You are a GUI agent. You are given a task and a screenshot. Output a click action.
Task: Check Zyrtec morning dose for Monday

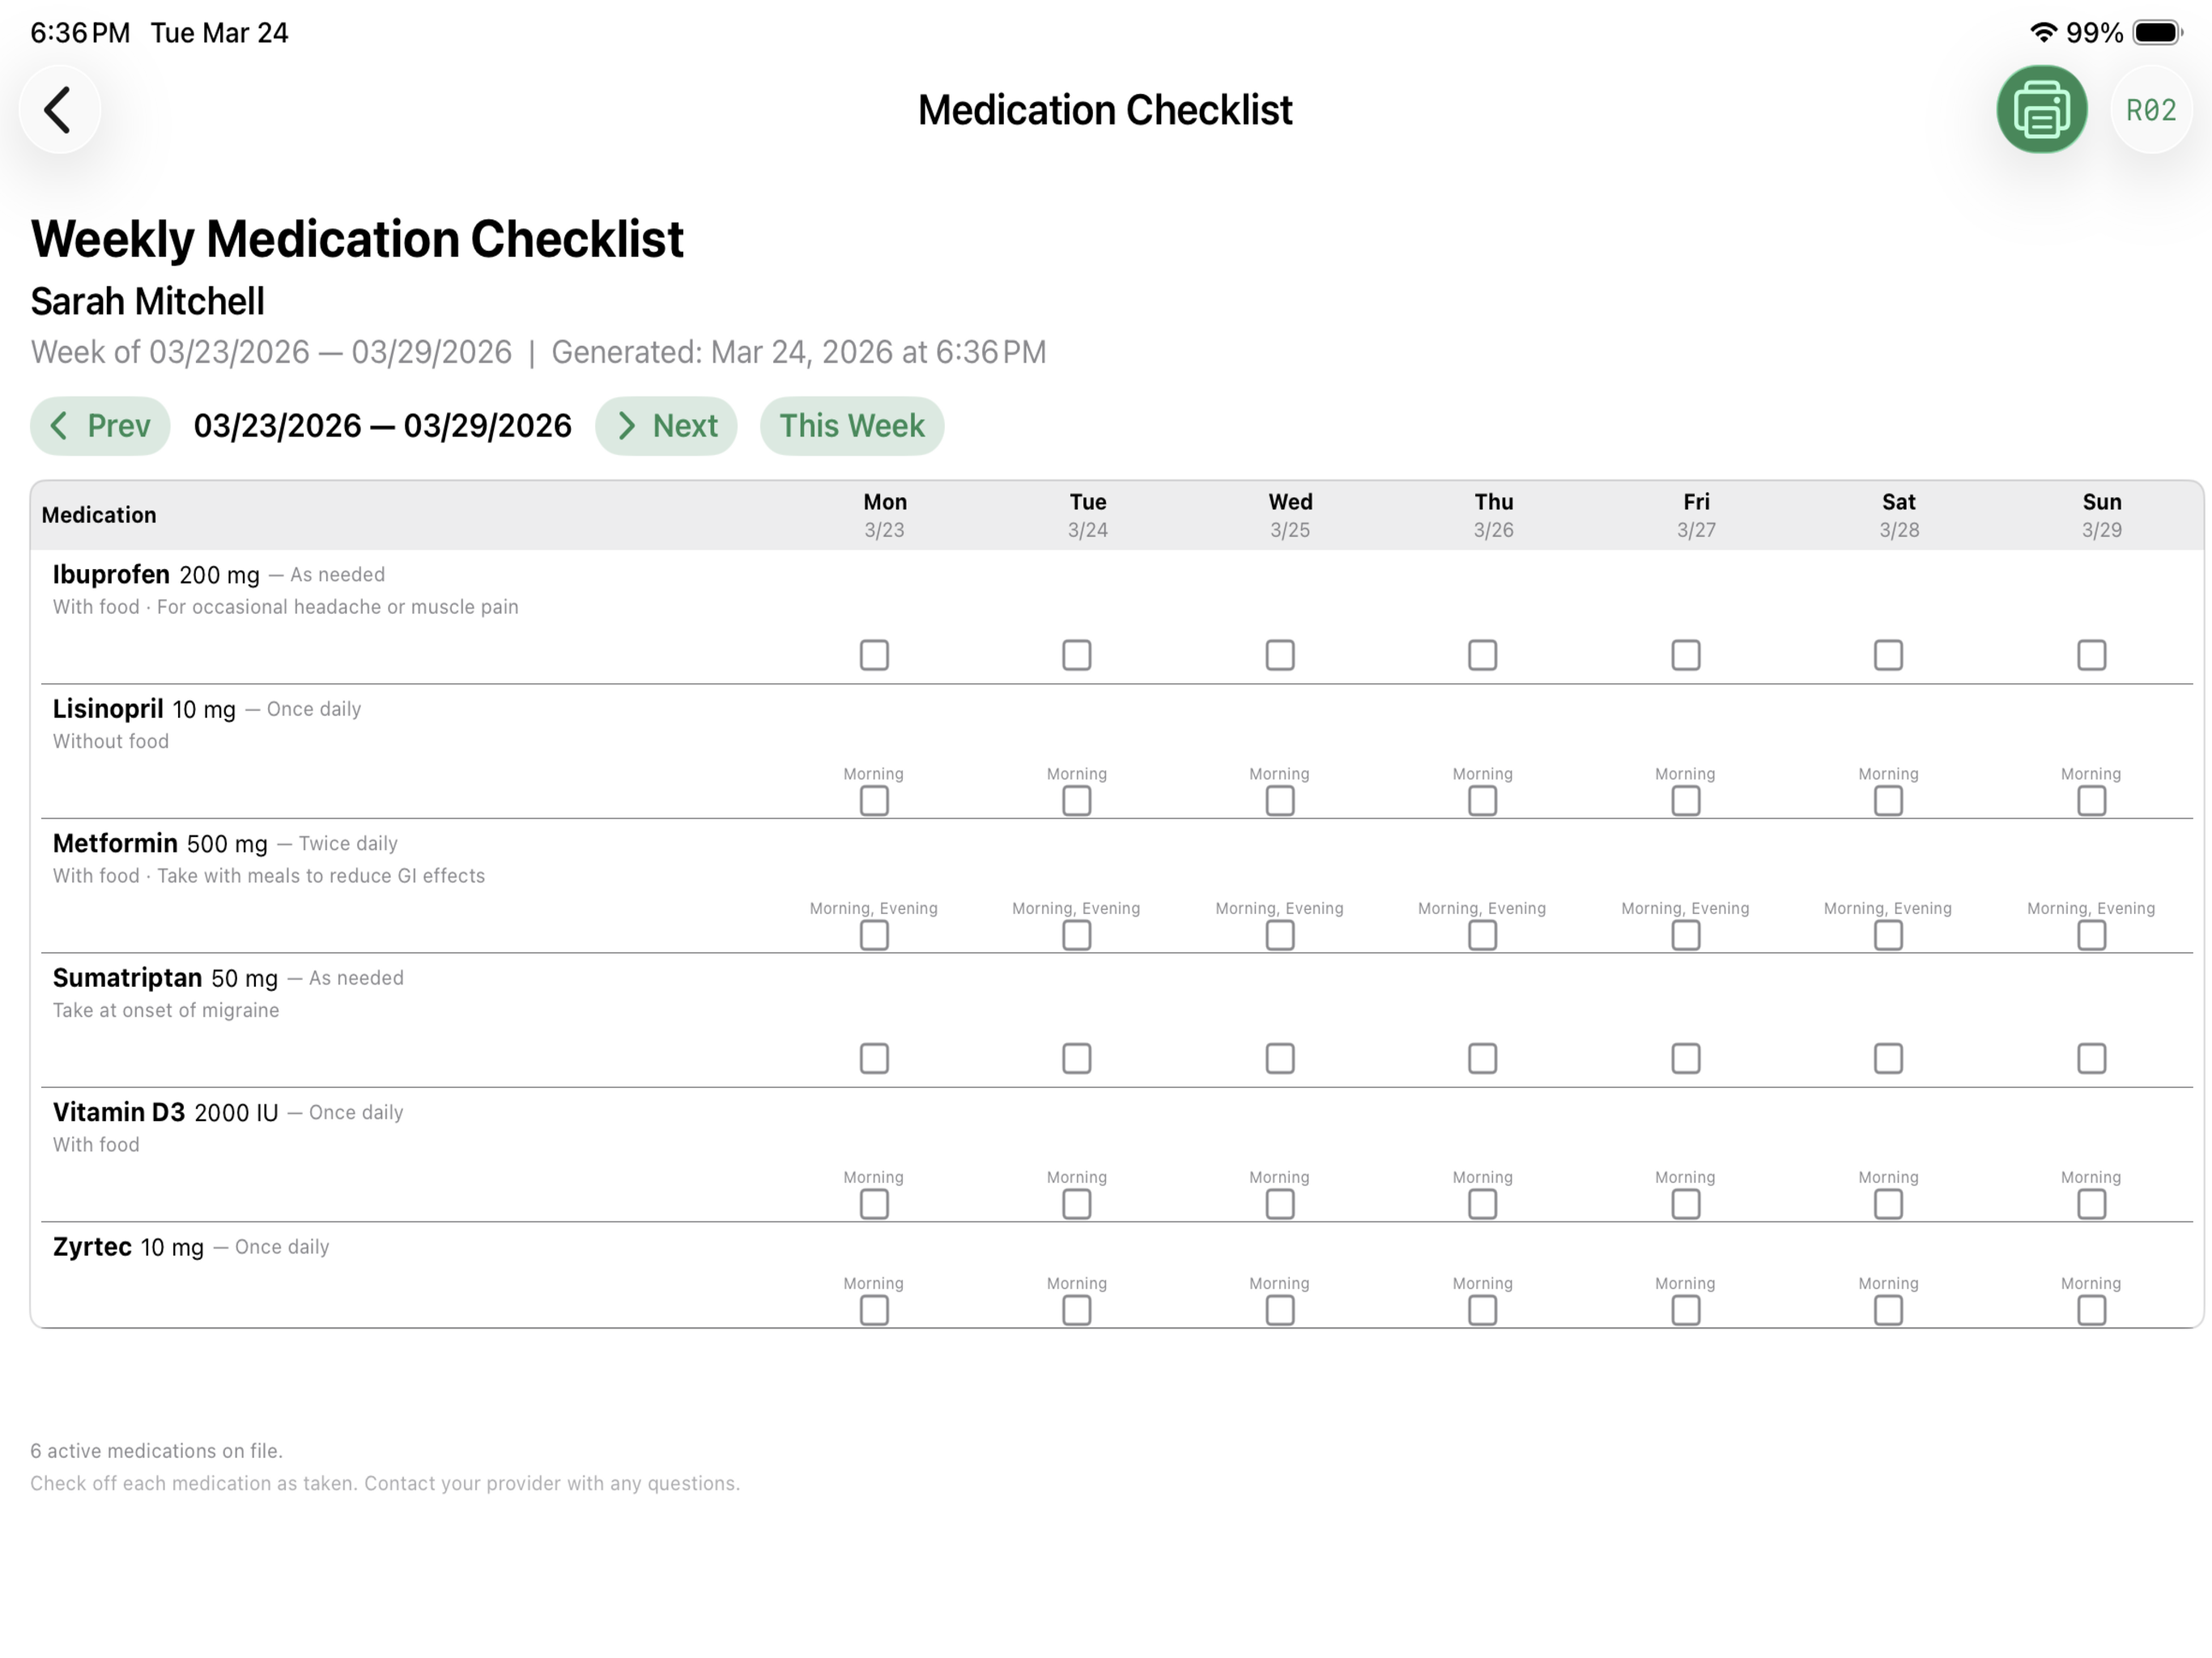873,1310
